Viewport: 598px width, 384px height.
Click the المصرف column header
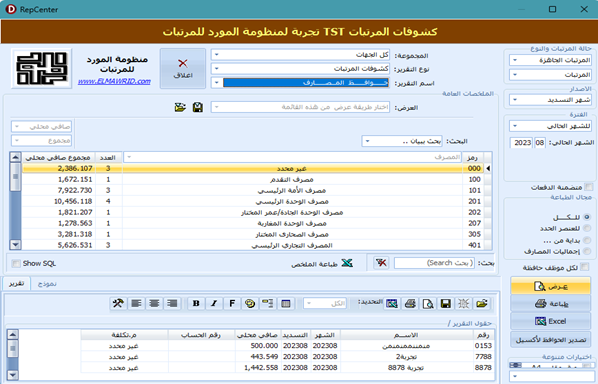point(292,157)
